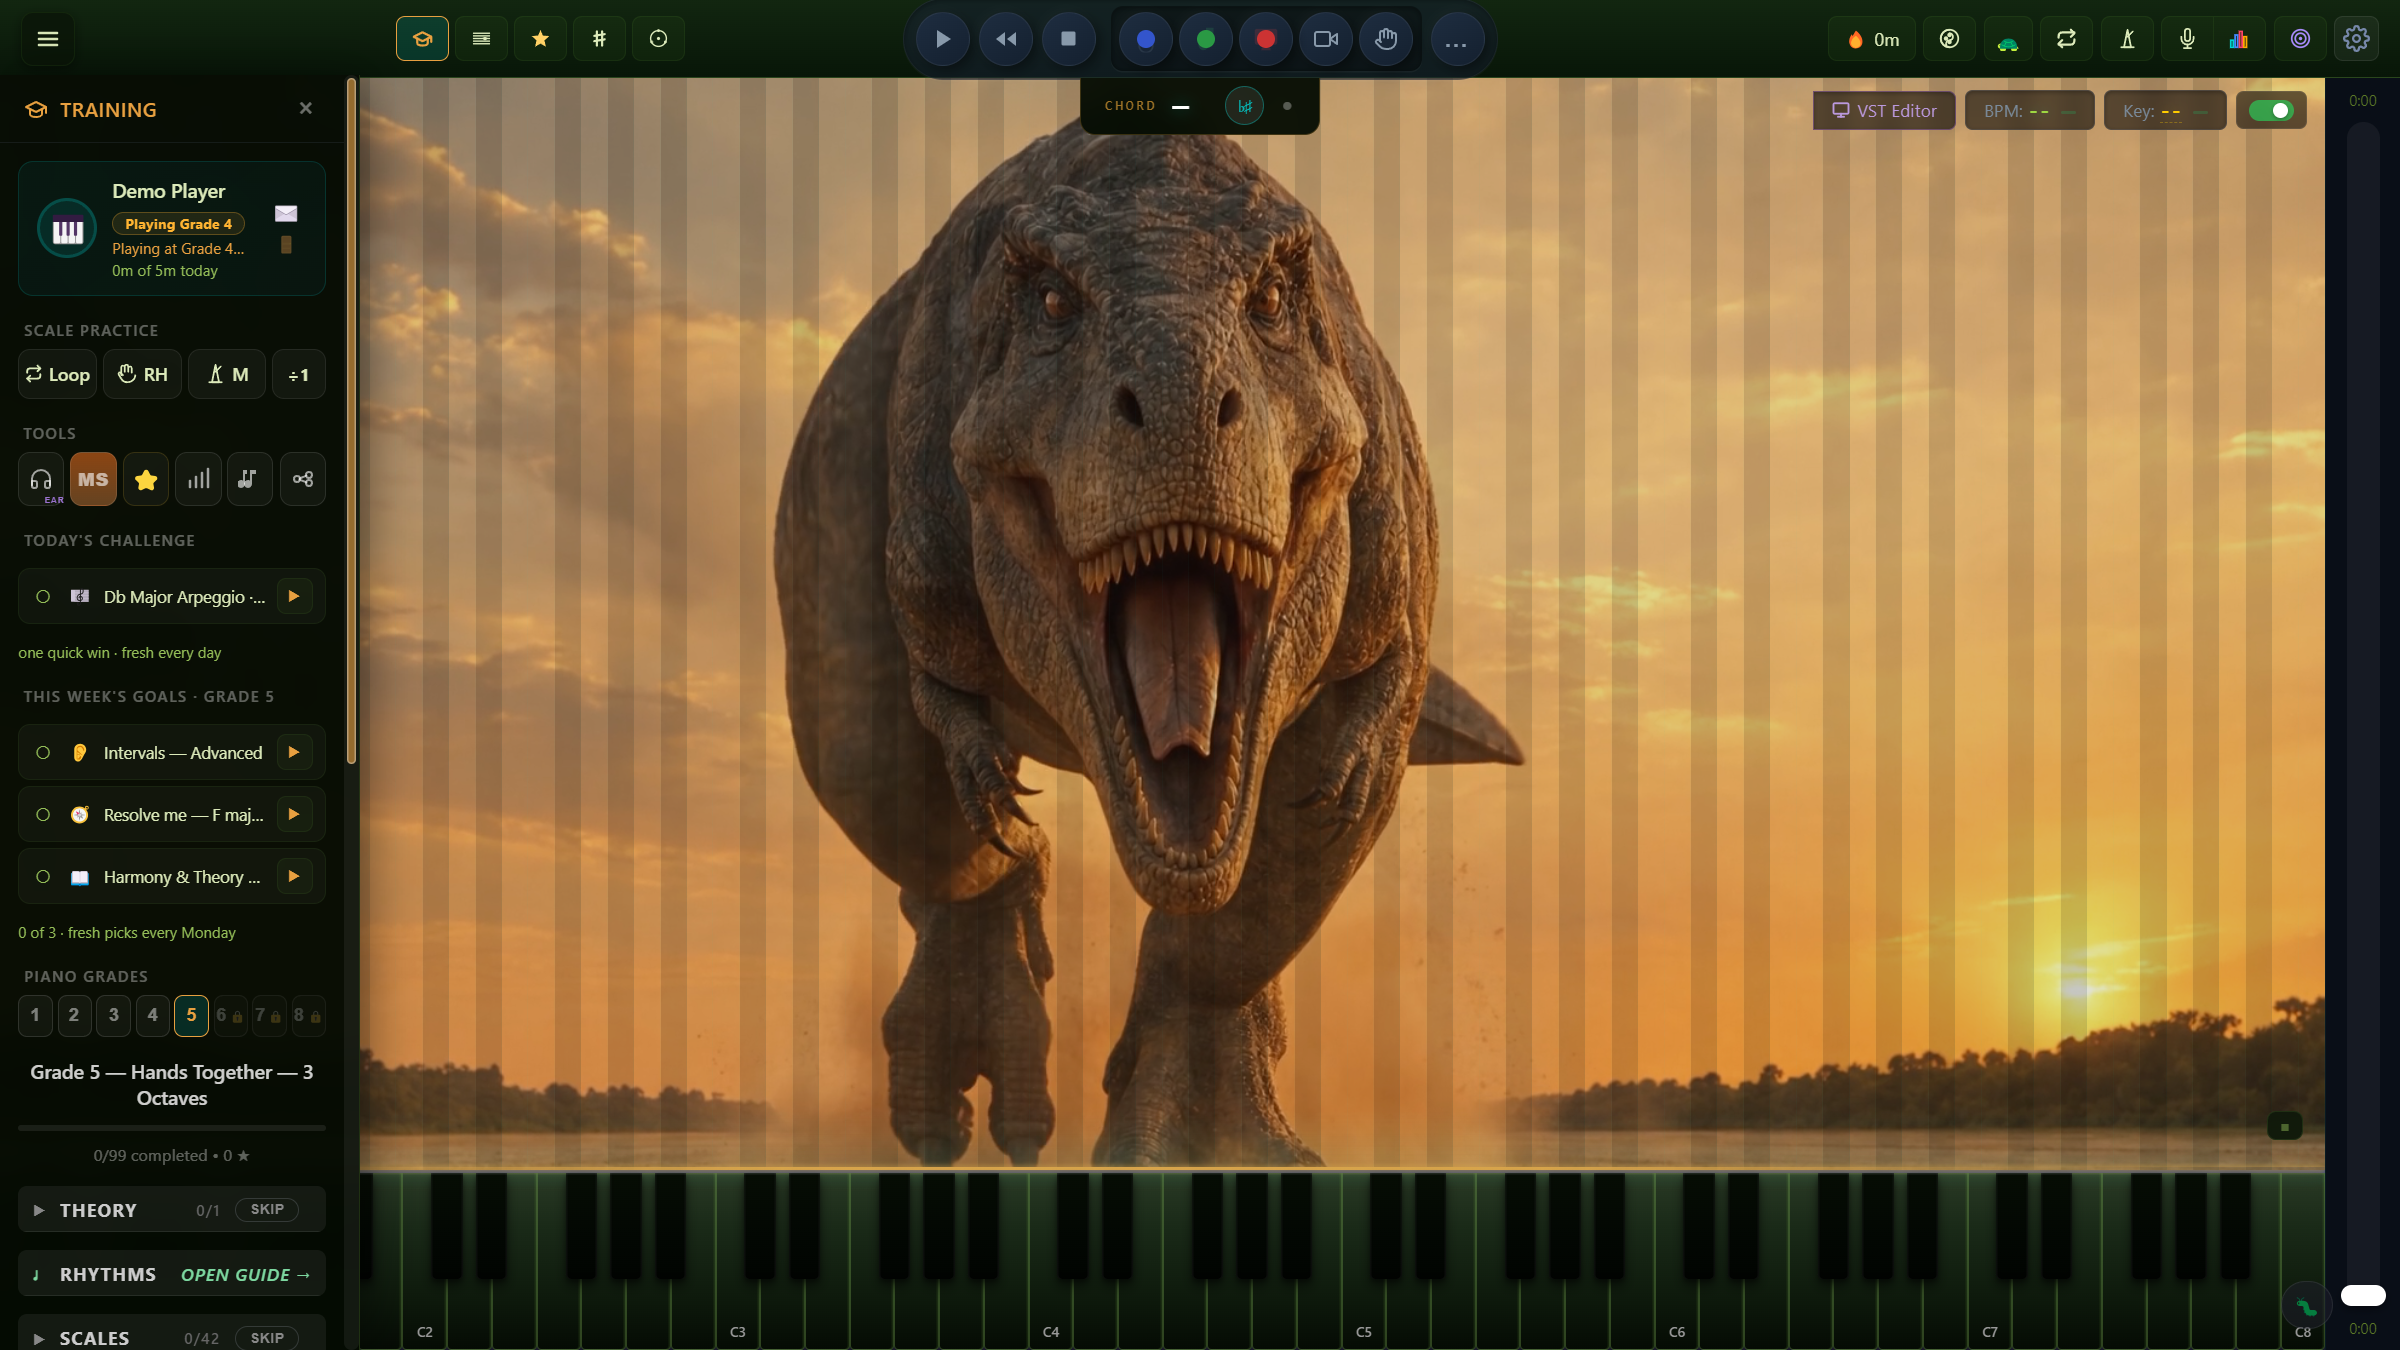Select piano grade 1 tab
The height and width of the screenshot is (1350, 2400).
35,1015
